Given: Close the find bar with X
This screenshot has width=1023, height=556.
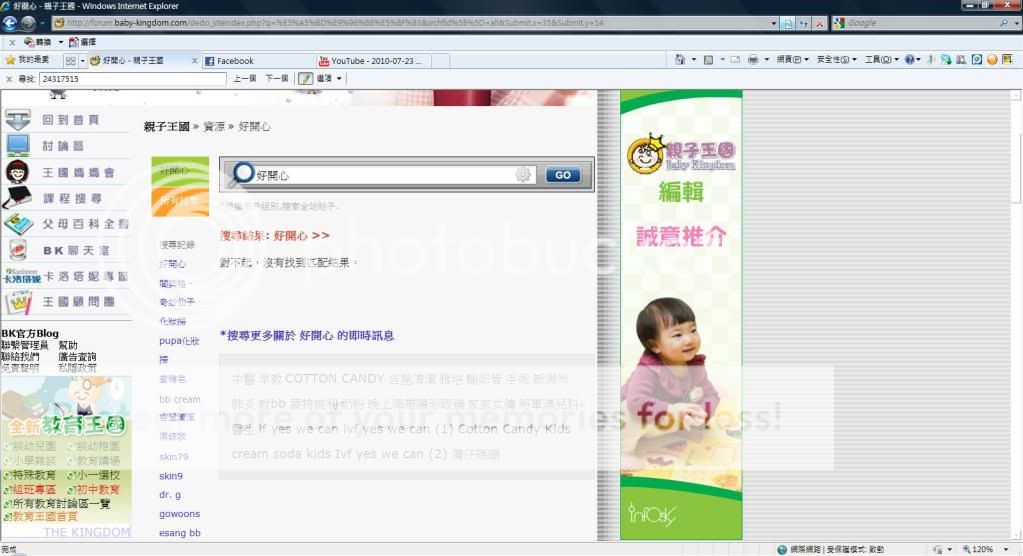Looking at the screenshot, I should (10, 78).
